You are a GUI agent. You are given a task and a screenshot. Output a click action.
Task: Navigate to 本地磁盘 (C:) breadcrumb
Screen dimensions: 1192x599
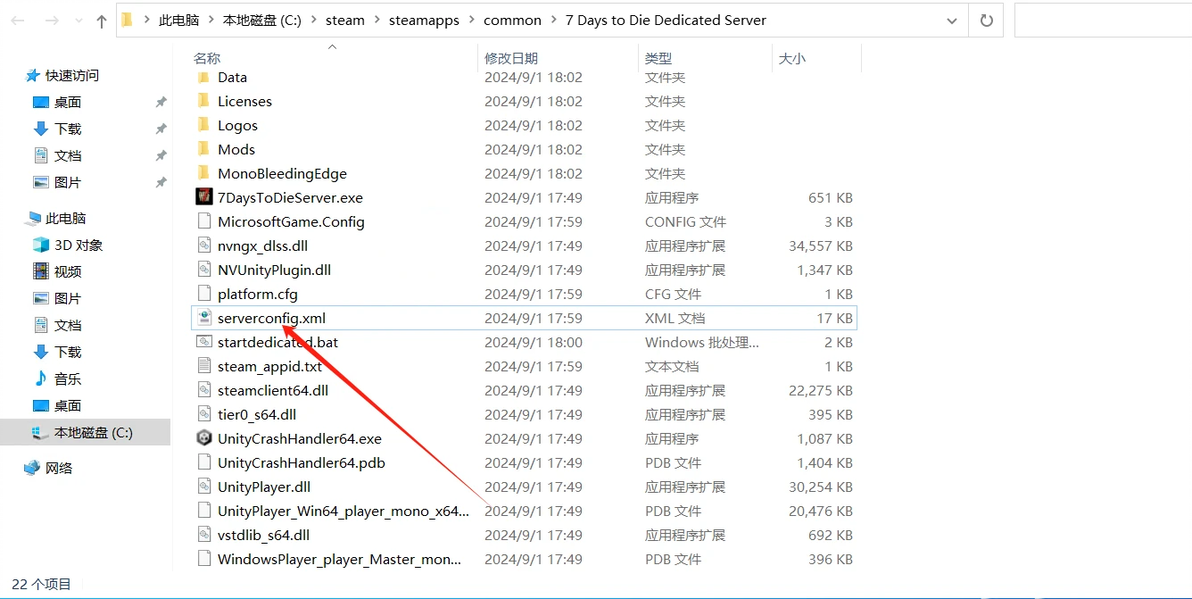[x=262, y=21]
